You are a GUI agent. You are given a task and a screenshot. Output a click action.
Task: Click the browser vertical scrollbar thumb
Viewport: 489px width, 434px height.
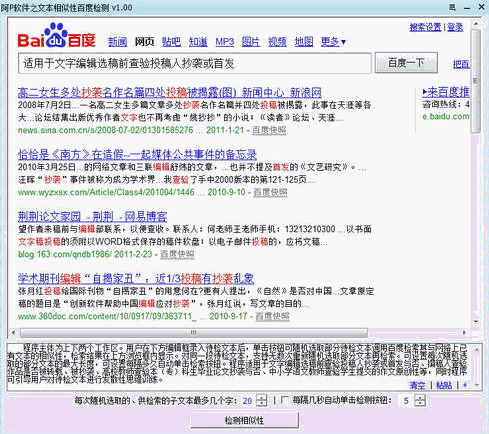476,81
